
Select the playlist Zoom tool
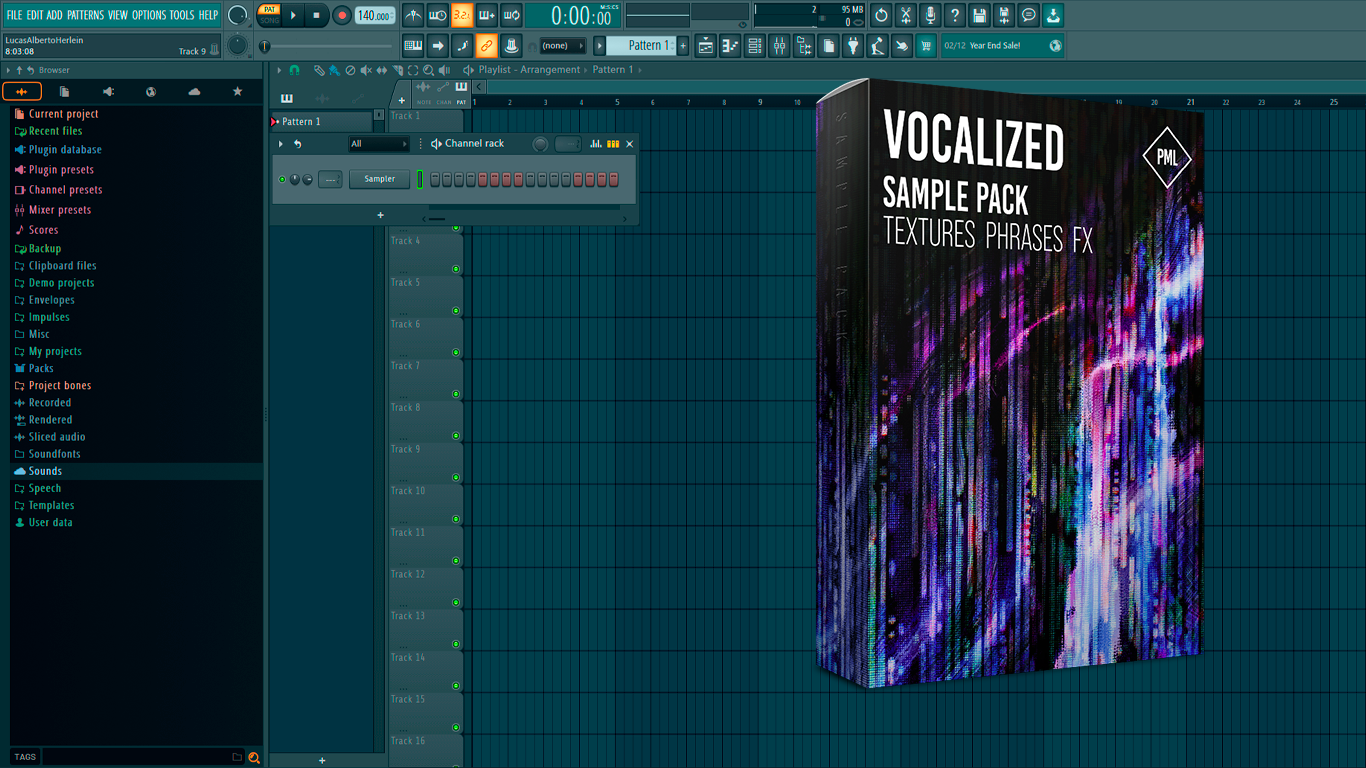(428, 70)
